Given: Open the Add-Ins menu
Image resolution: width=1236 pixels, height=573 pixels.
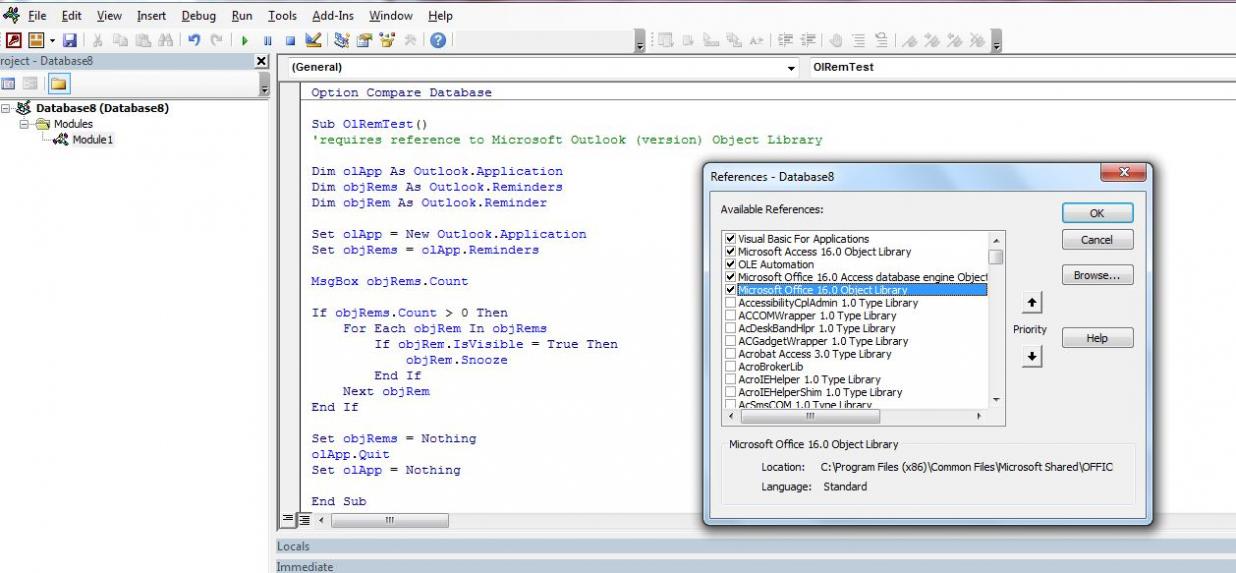Looking at the screenshot, I should pyautogui.click(x=331, y=16).
